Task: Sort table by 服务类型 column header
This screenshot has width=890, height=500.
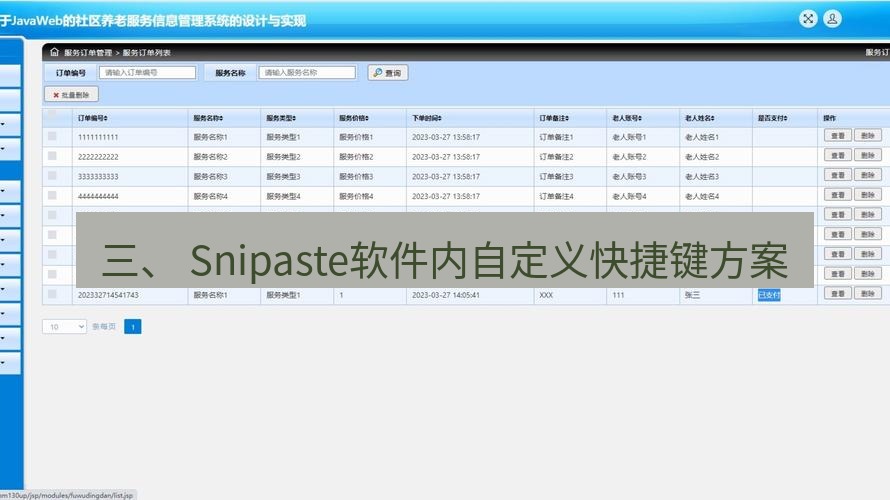Action: pos(281,118)
